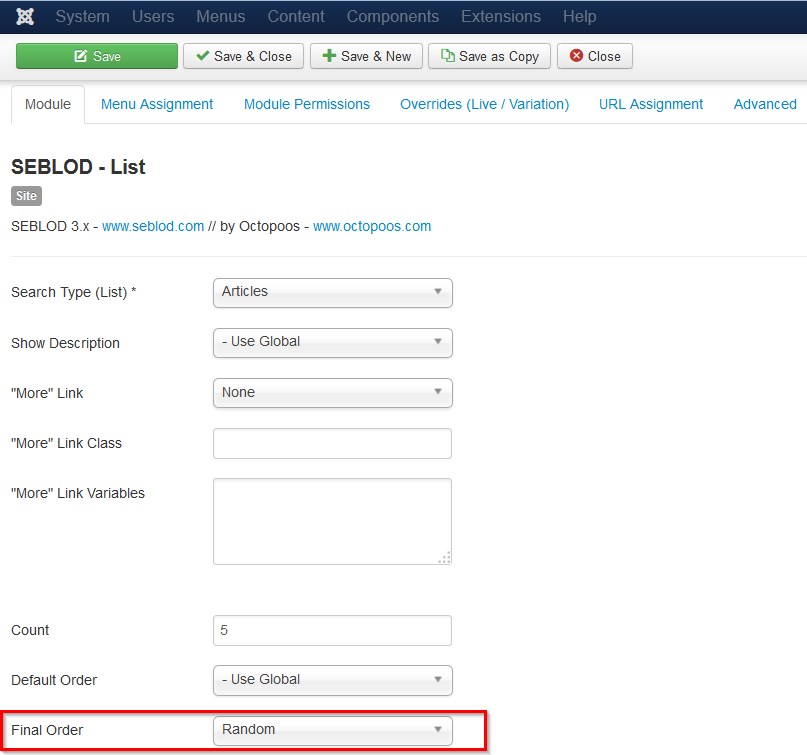This screenshot has width=807, height=755.
Task: Visit the www.octopoos.com link
Action: 372,226
